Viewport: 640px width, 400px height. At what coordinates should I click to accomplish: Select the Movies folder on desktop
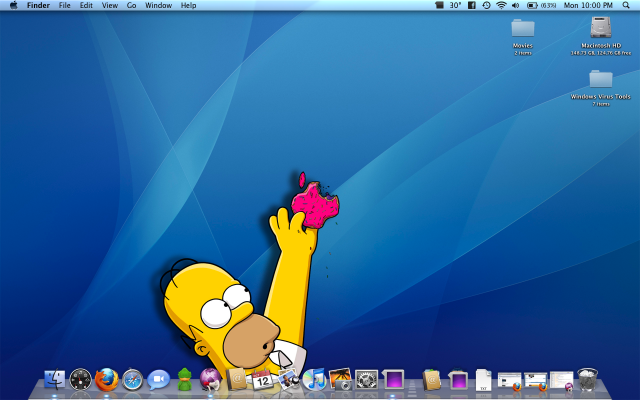523,29
